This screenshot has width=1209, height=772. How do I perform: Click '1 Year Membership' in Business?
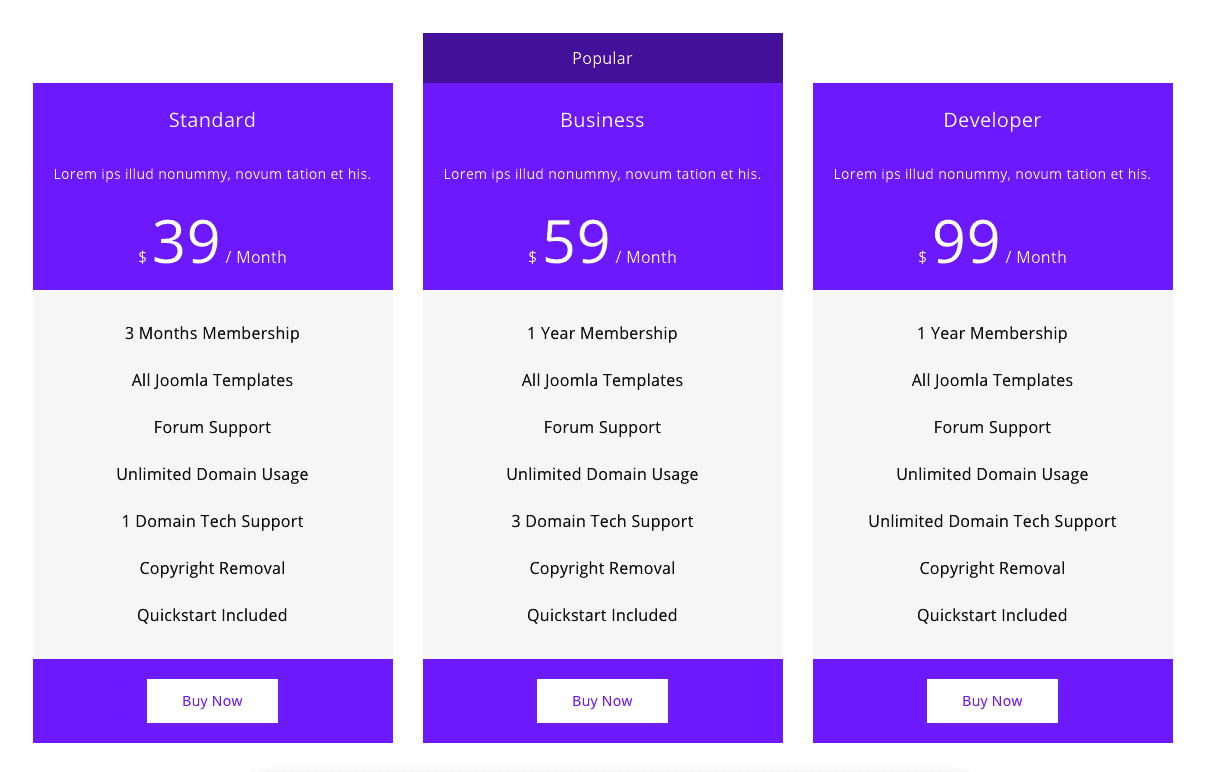(602, 333)
